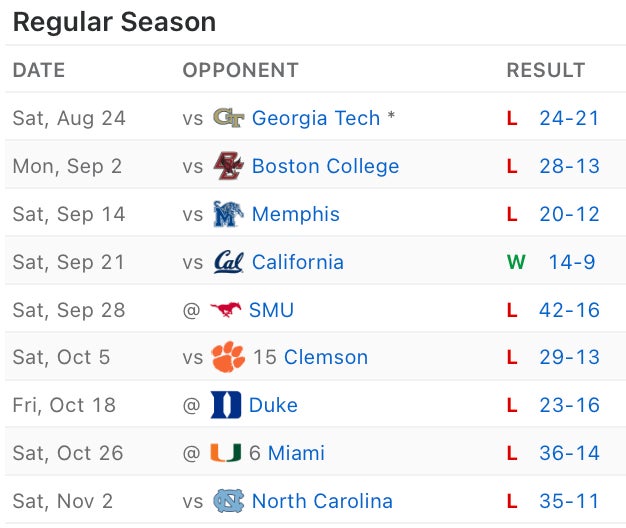Open the Memphis team link
Image resolution: width=626 pixels, height=528 pixels.
[x=296, y=214]
